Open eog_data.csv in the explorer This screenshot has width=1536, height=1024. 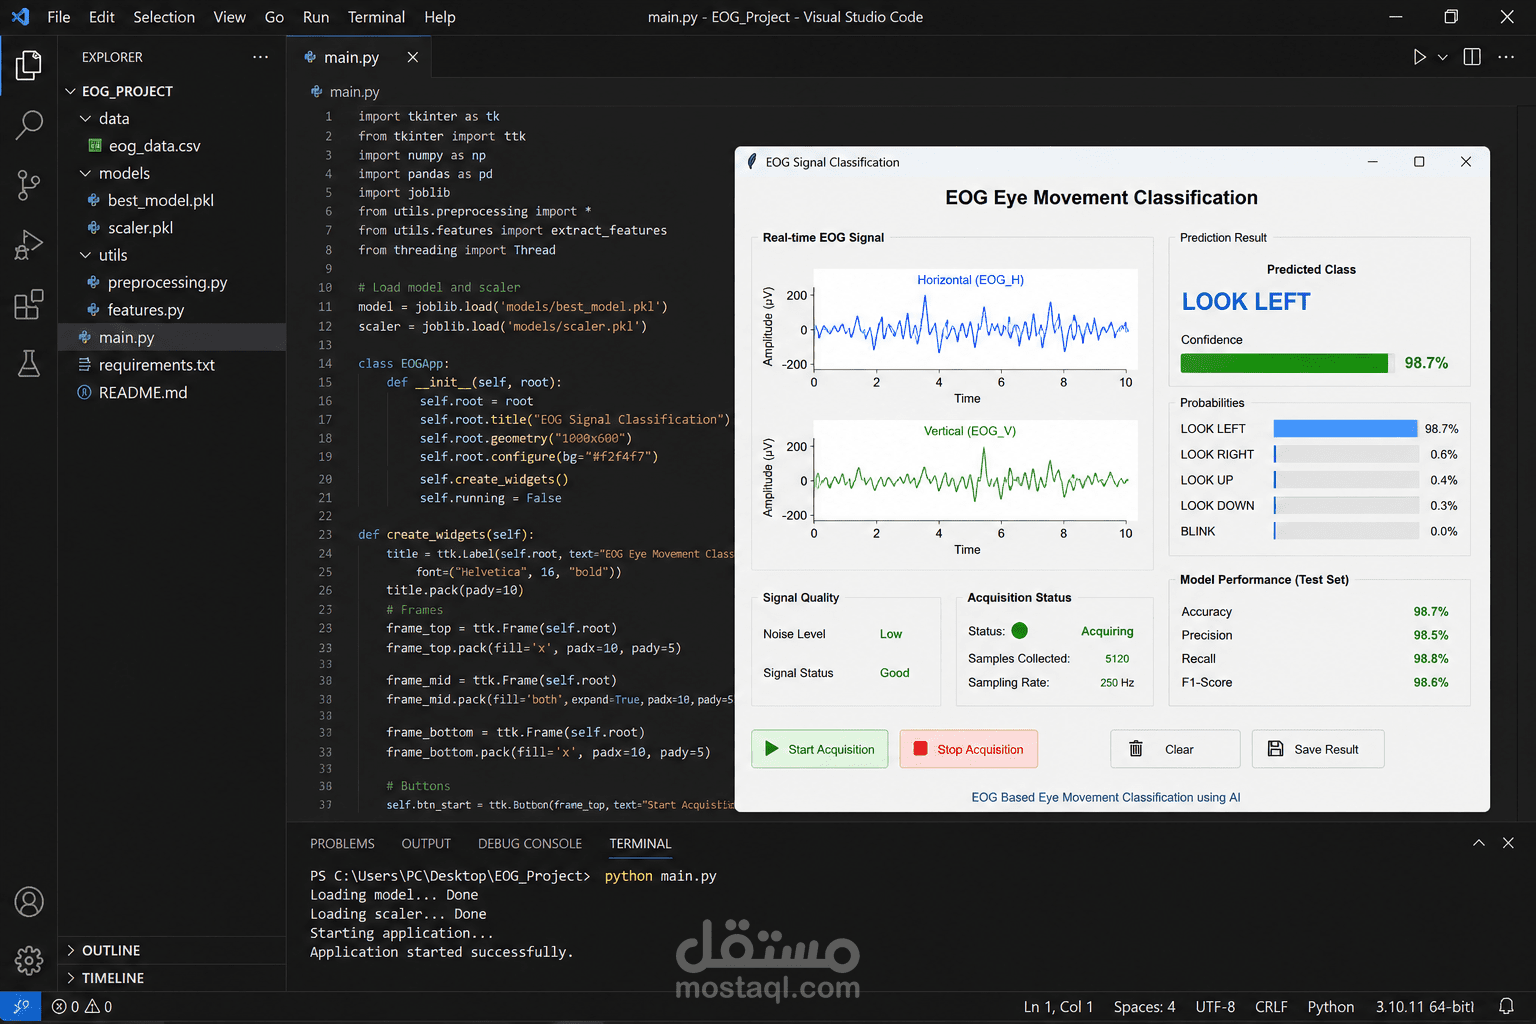[154, 146]
